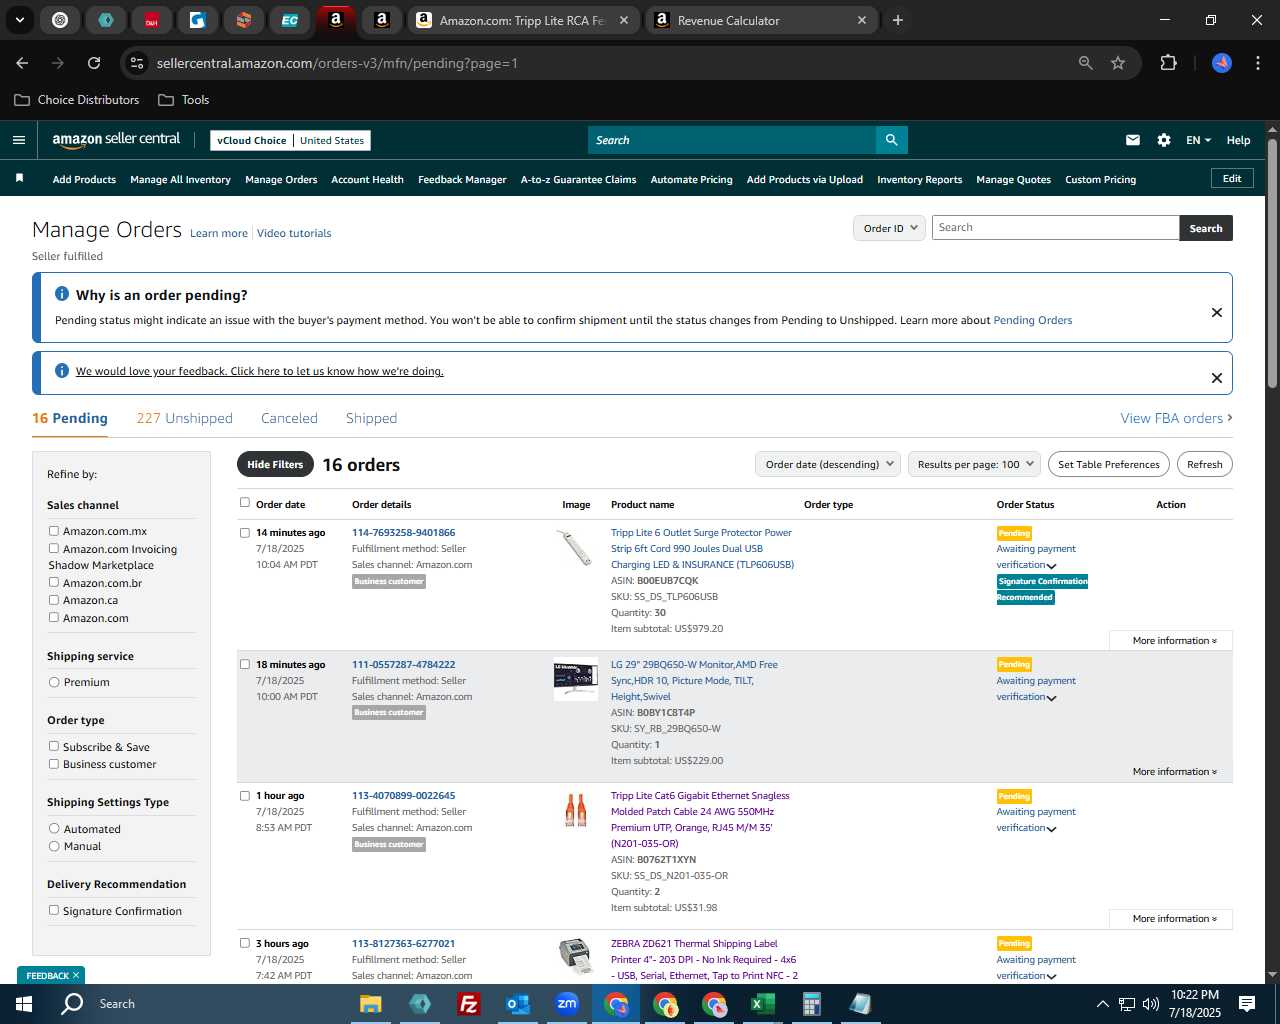Expand More information for order 114-7693258-9401866
This screenshot has width=1280, height=1024.
tap(1174, 640)
